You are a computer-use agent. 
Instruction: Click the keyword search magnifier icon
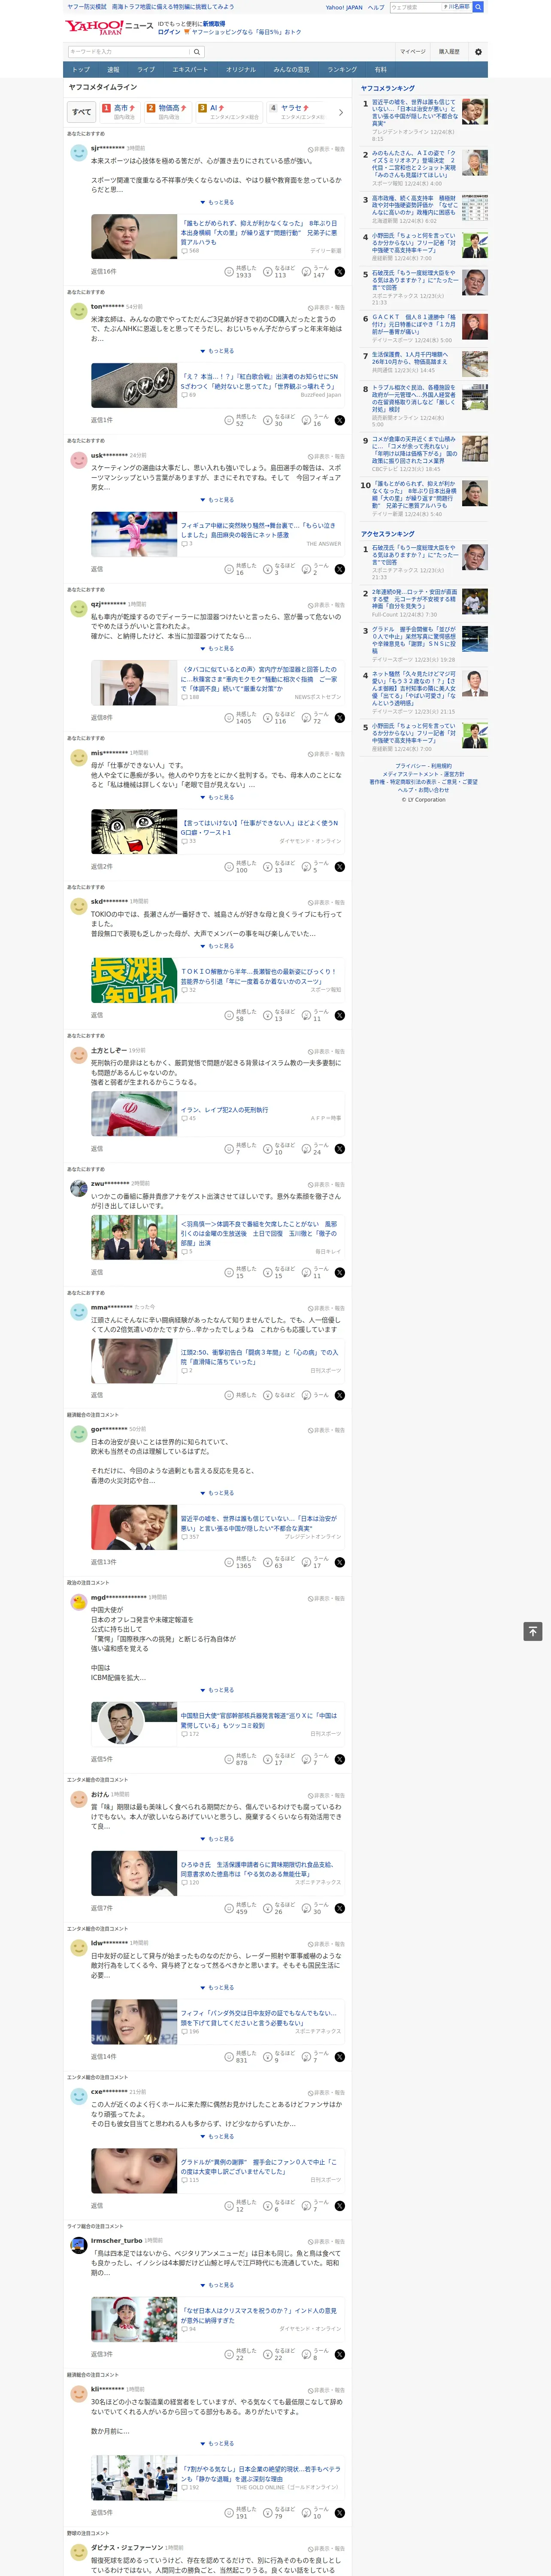pyautogui.click(x=197, y=52)
